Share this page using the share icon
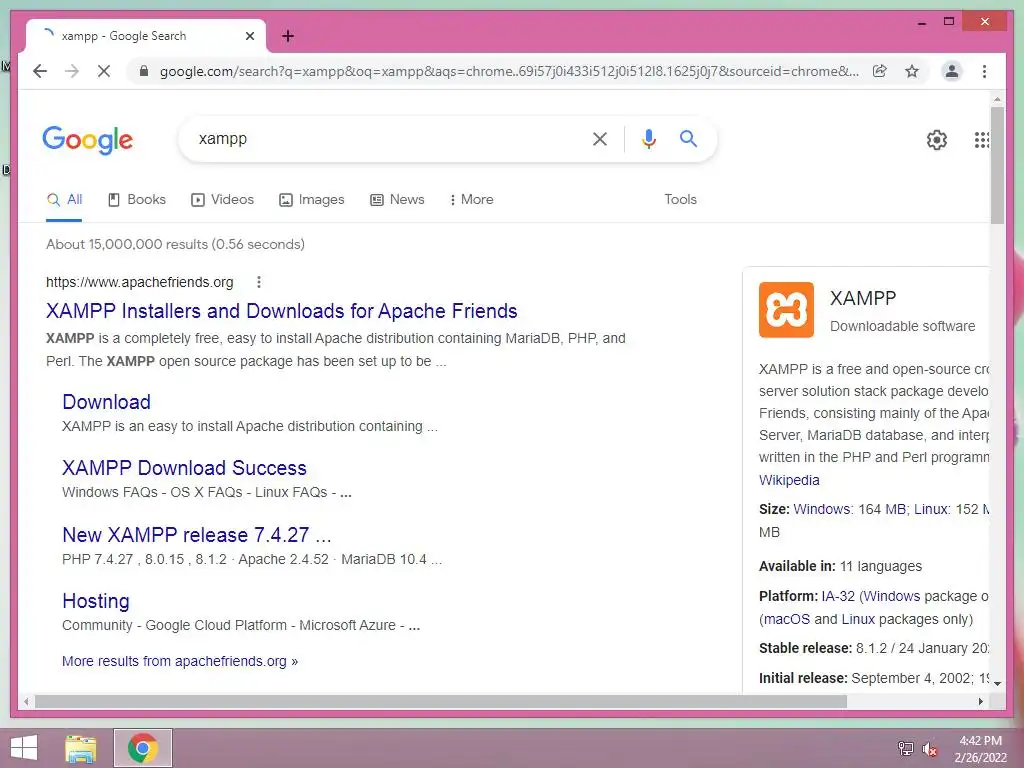The image size is (1024, 768). click(880, 71)
